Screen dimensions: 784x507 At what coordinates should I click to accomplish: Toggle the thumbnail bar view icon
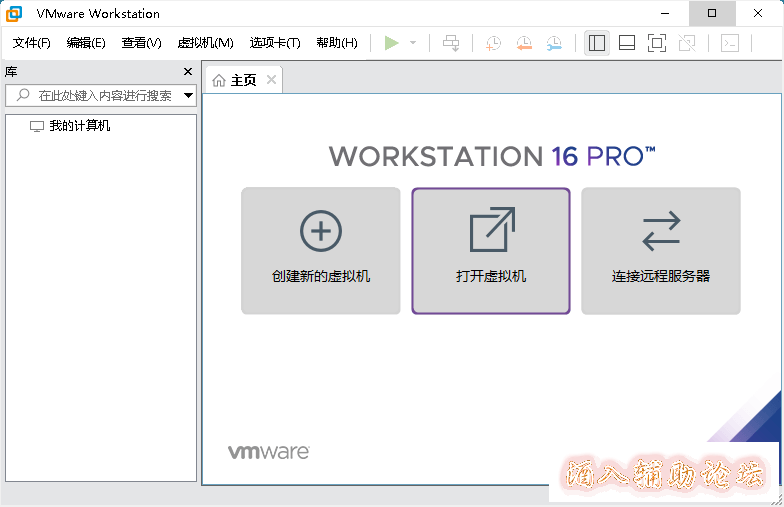(x=626, y=43)
